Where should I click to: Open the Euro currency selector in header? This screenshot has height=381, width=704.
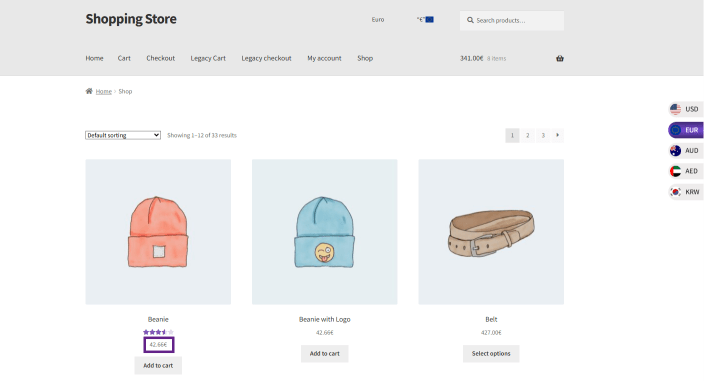[378, 20]
